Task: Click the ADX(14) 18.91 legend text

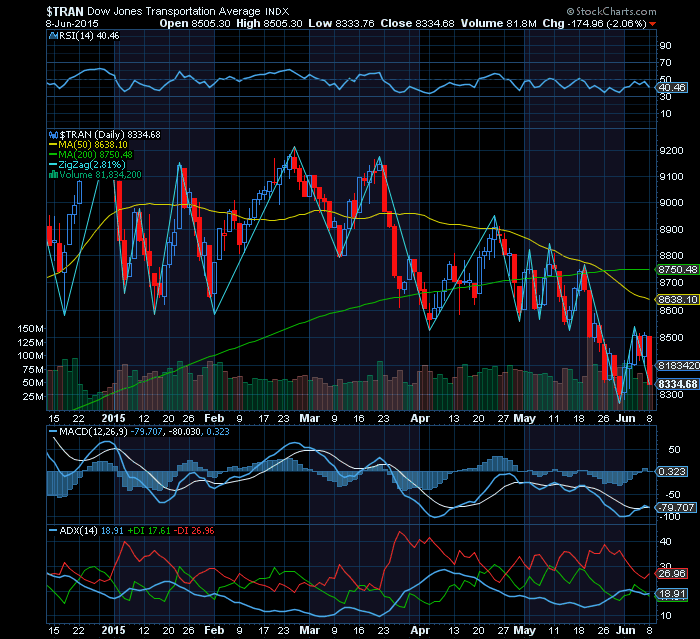Action: [91, 531]
